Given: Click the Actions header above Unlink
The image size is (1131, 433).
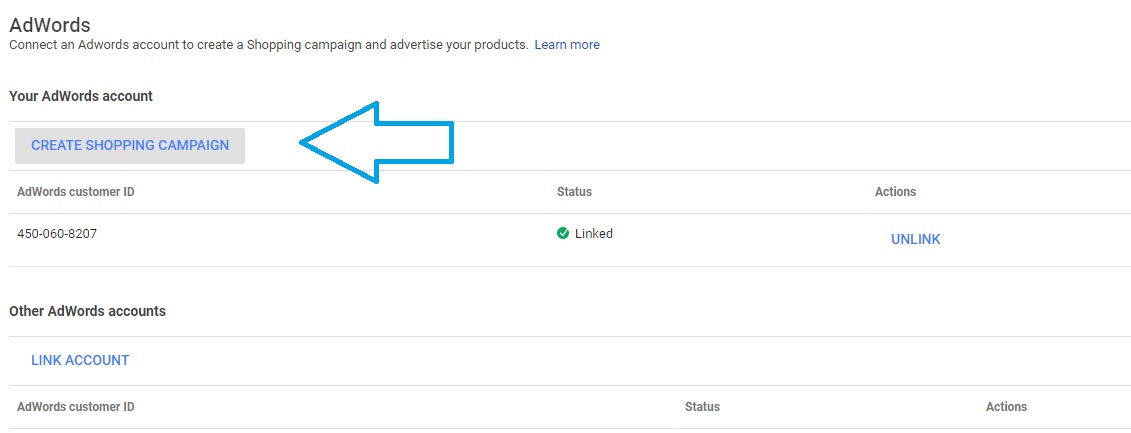Looking at the screenshot, I should click(895, 192).
